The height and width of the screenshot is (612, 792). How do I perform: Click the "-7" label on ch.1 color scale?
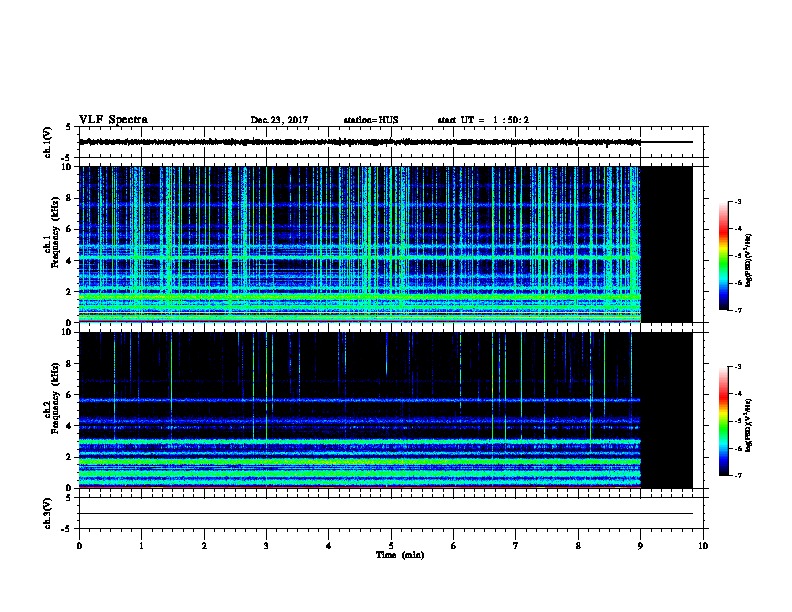(x=737, y=310)
